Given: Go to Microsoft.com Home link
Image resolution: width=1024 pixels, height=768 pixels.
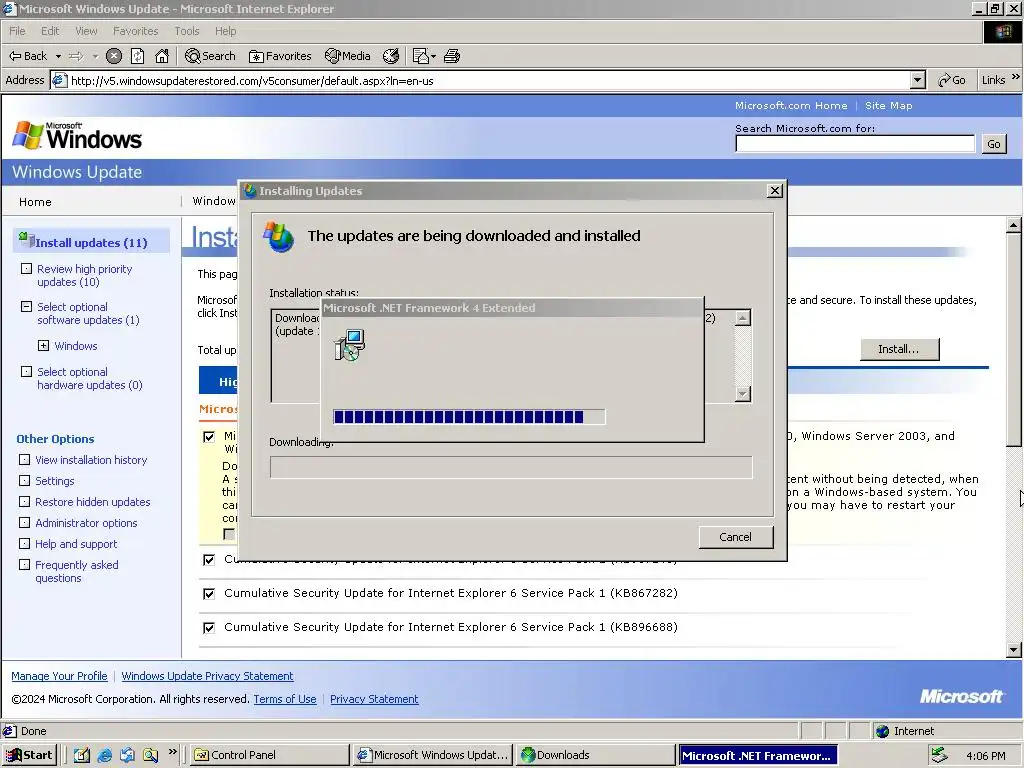Looking at the screenshot, I should [x=791, y=105].
